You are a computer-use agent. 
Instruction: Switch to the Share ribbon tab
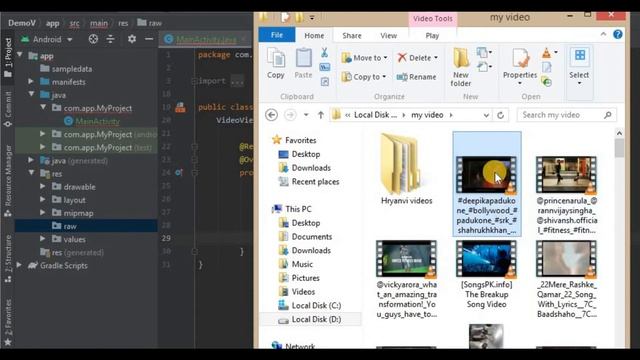(352, 36)
